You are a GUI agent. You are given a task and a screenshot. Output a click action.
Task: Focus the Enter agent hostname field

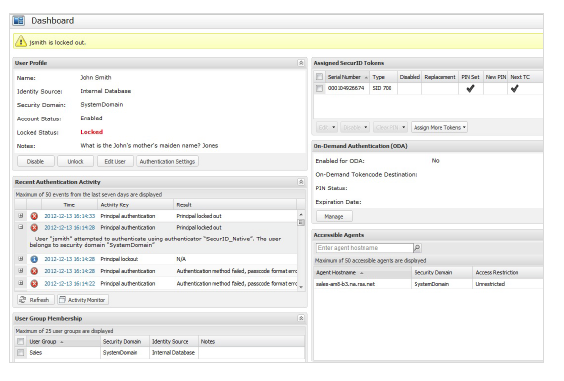pos(364,248)
